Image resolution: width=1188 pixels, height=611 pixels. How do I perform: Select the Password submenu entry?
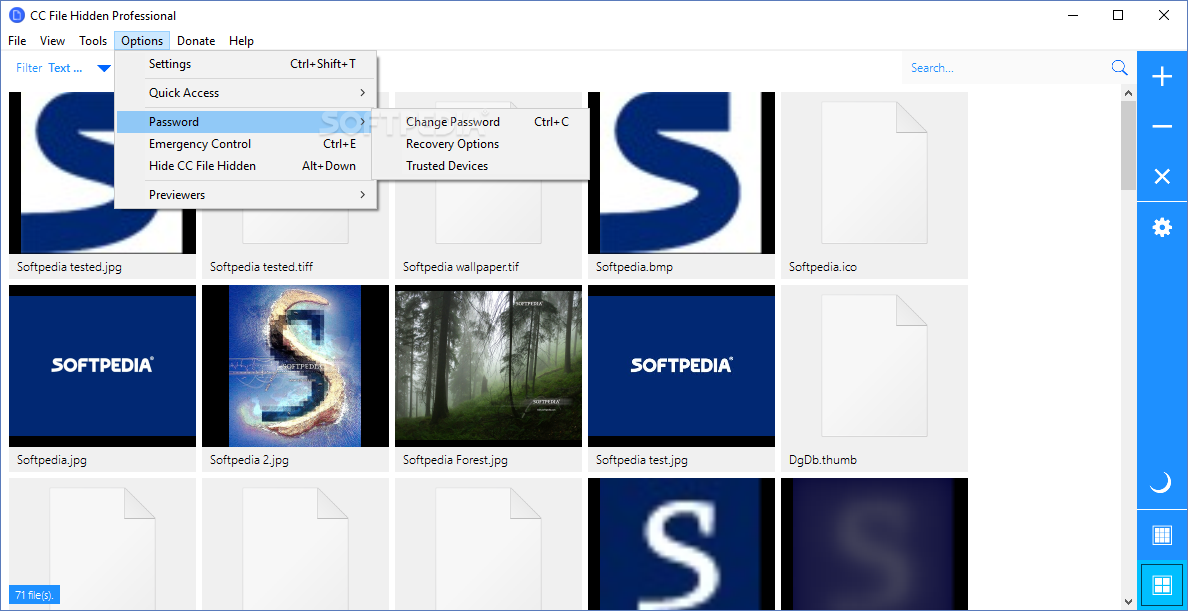click(x=246, y=122)
